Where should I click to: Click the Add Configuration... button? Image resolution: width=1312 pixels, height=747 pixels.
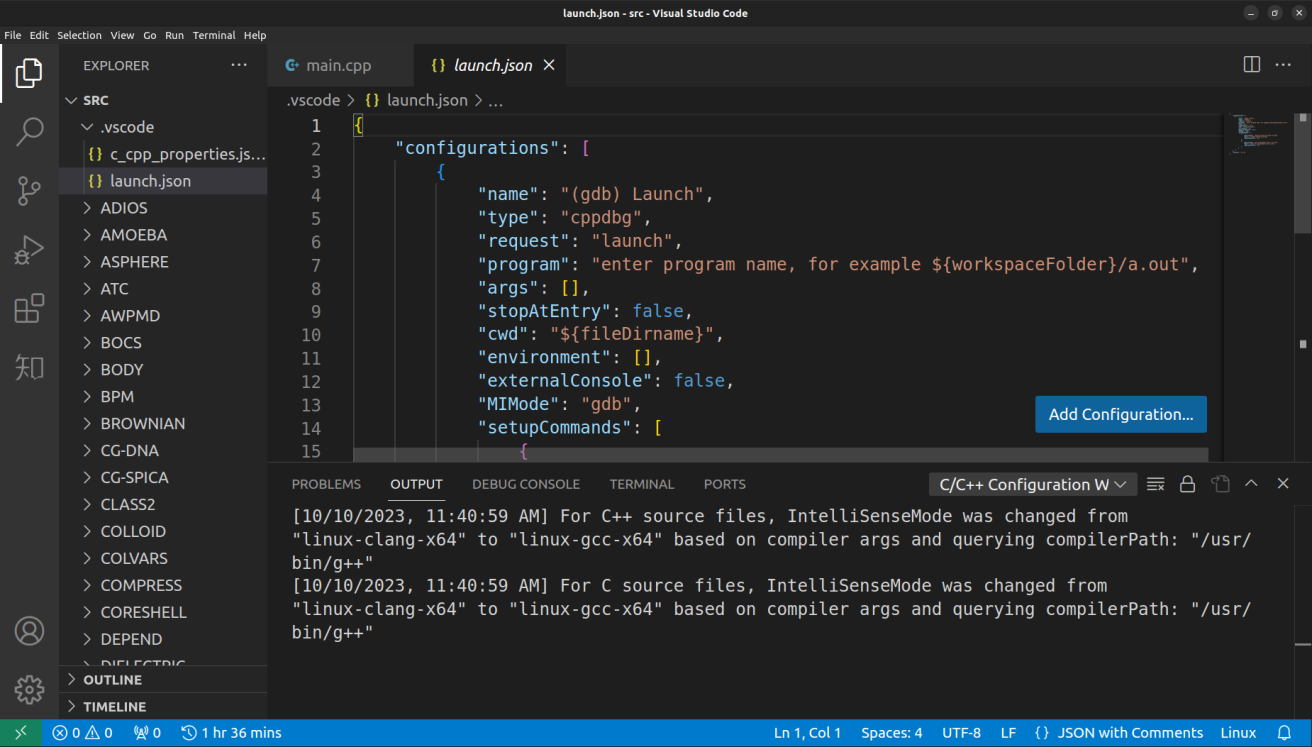[x=1120, y=414]
